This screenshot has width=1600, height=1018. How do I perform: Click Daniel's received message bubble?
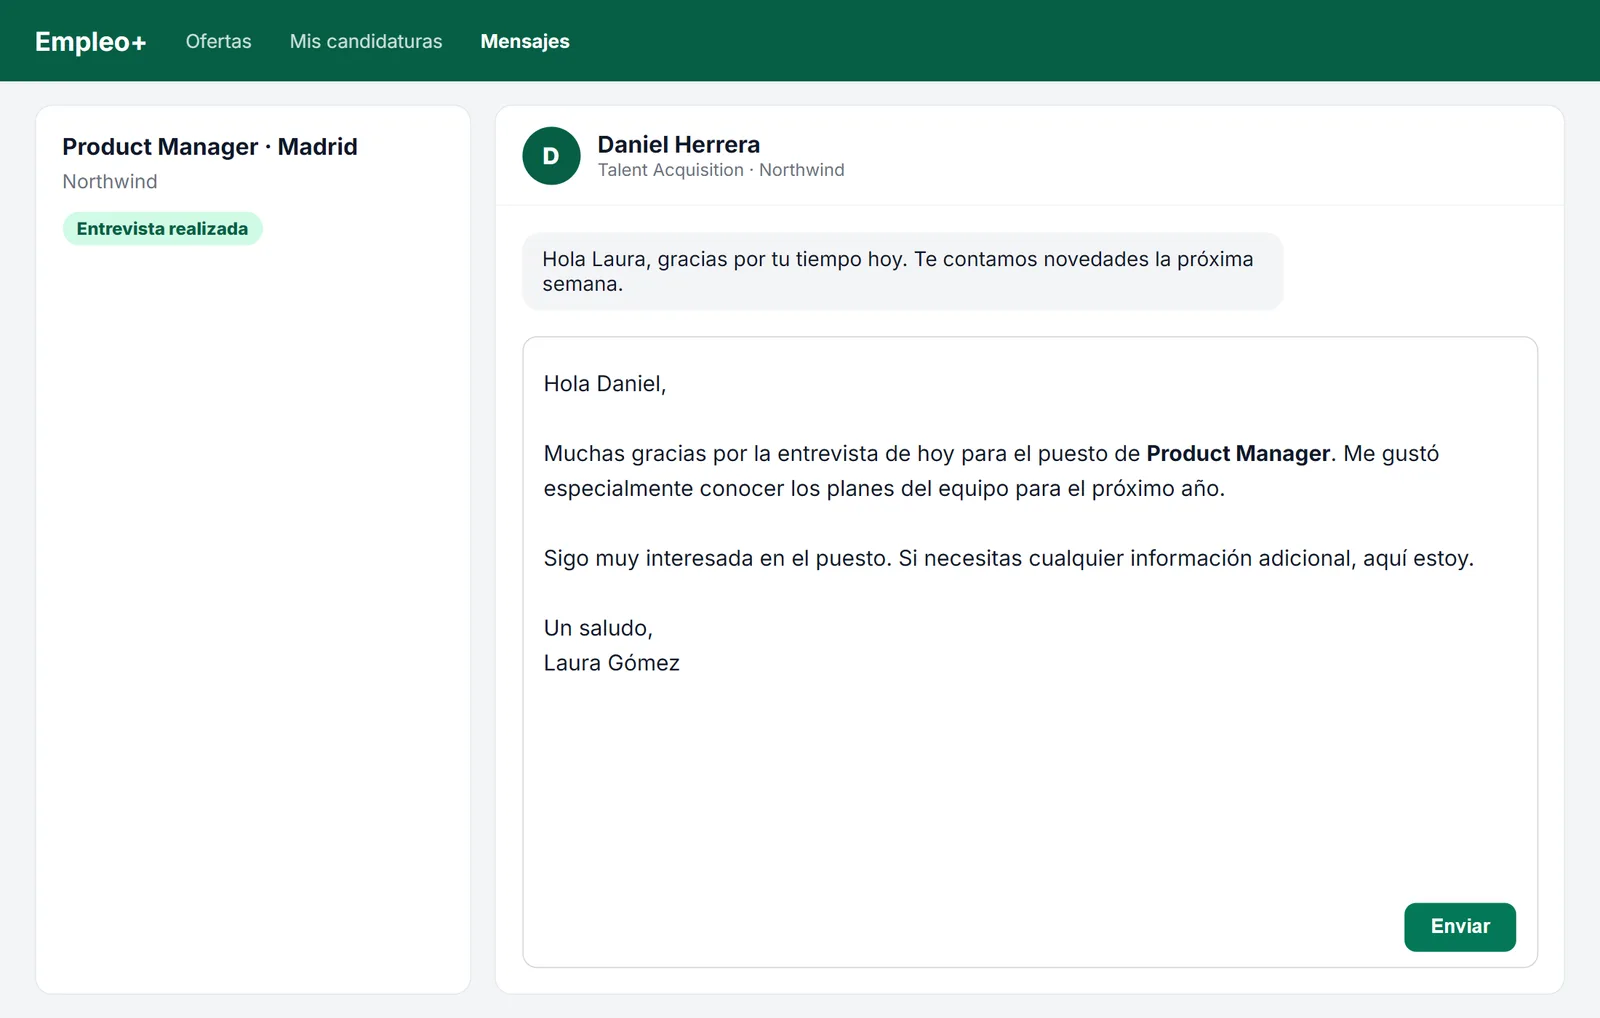(x=902, y=271)
